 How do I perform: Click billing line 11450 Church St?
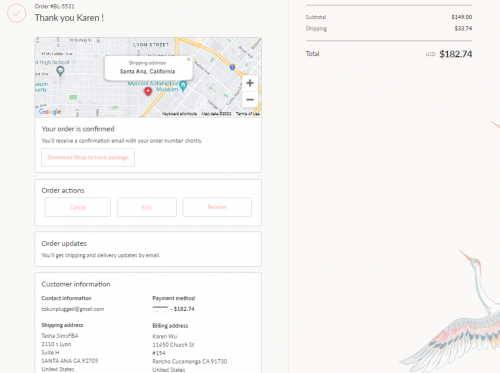tap(173, 345)
